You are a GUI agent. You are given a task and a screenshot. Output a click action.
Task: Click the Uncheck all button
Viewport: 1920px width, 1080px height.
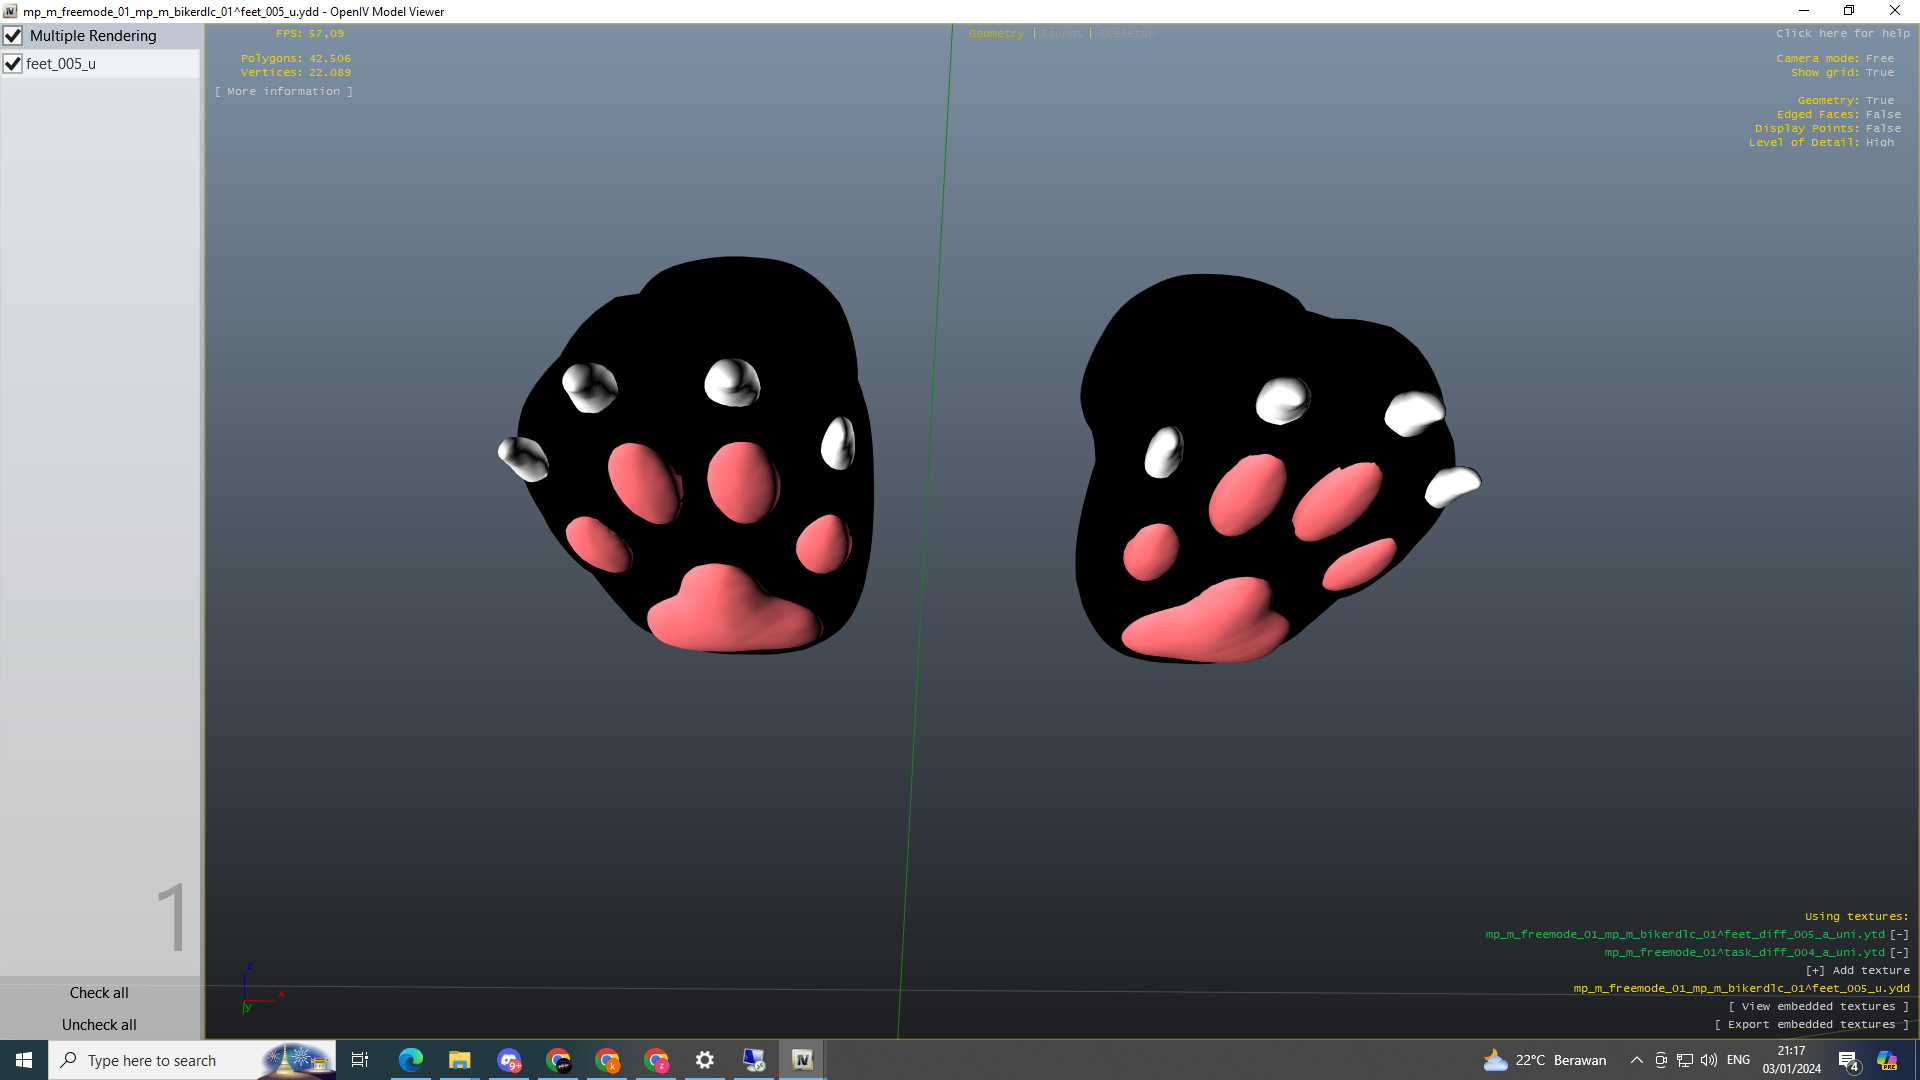pos(99,1025)
